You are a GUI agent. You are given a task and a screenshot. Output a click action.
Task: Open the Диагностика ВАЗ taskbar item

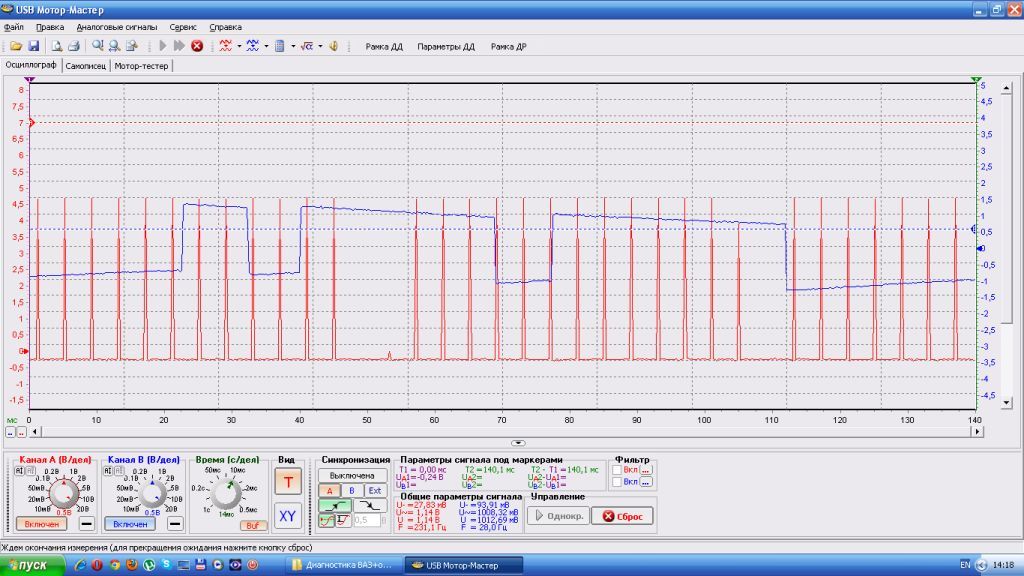(342, 566)
